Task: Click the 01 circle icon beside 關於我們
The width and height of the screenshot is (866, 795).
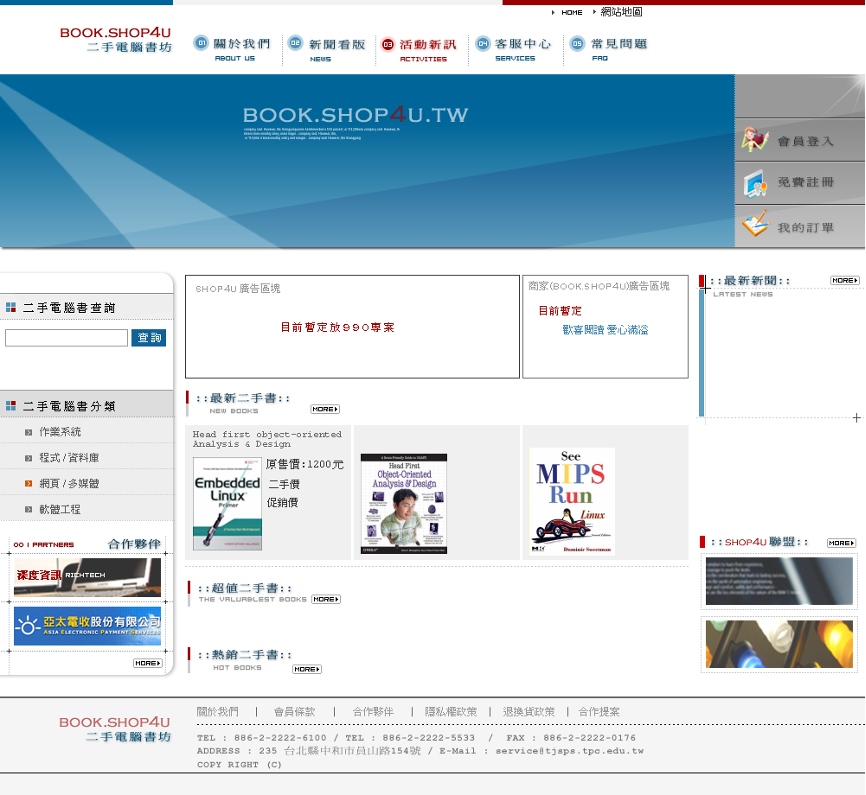Action: click(x=201, y=44)
